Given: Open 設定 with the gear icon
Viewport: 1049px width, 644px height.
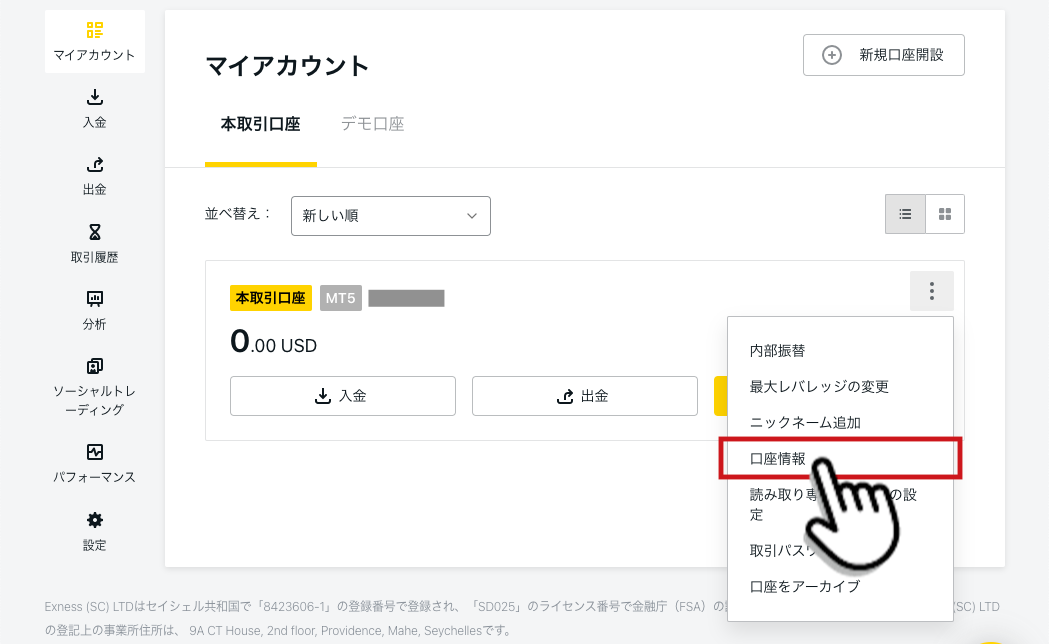Looking at the screenshot, I should 94,531.
